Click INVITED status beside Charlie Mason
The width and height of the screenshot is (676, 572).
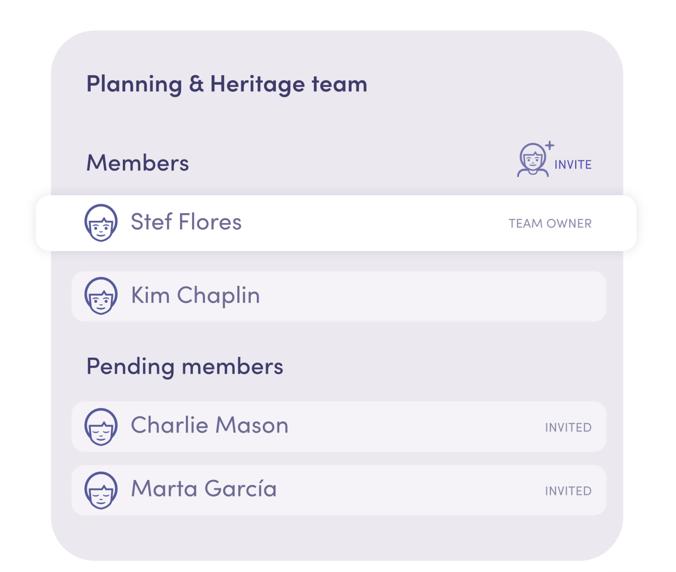(568, 427)
